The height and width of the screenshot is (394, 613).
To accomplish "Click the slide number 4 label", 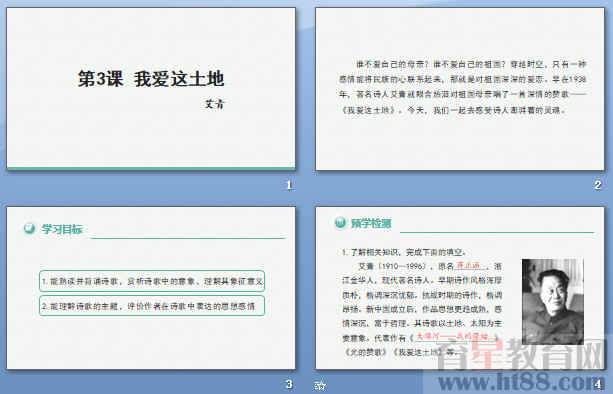I will point(597,384).
